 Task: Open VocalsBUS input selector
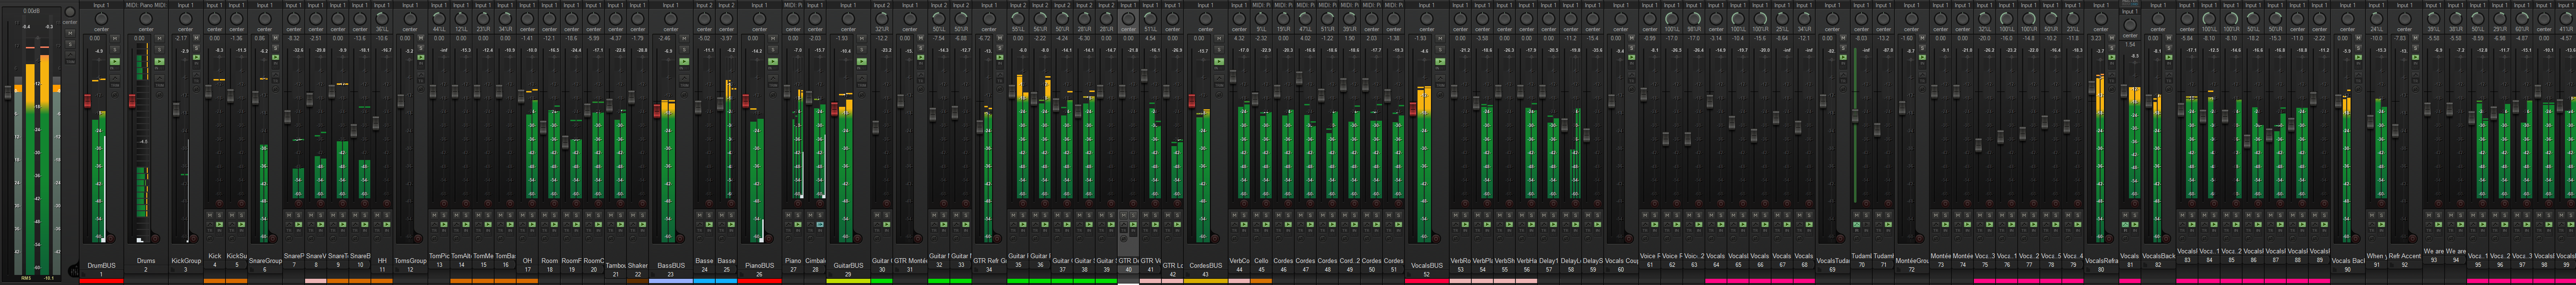1427,5
